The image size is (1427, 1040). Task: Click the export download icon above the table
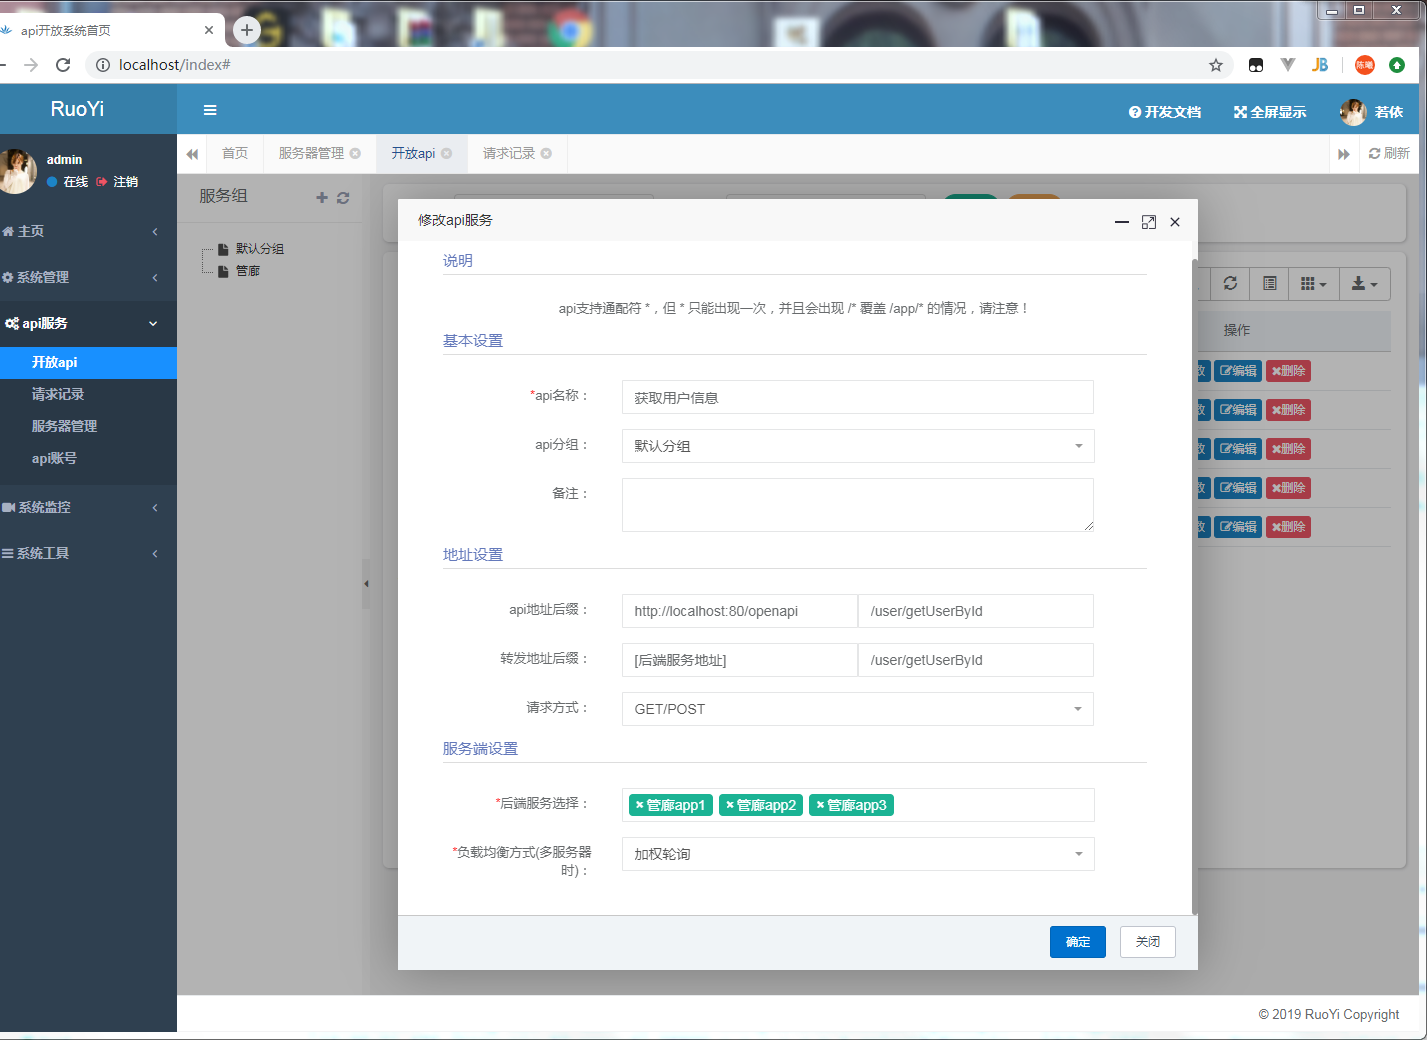(1364, 283)
